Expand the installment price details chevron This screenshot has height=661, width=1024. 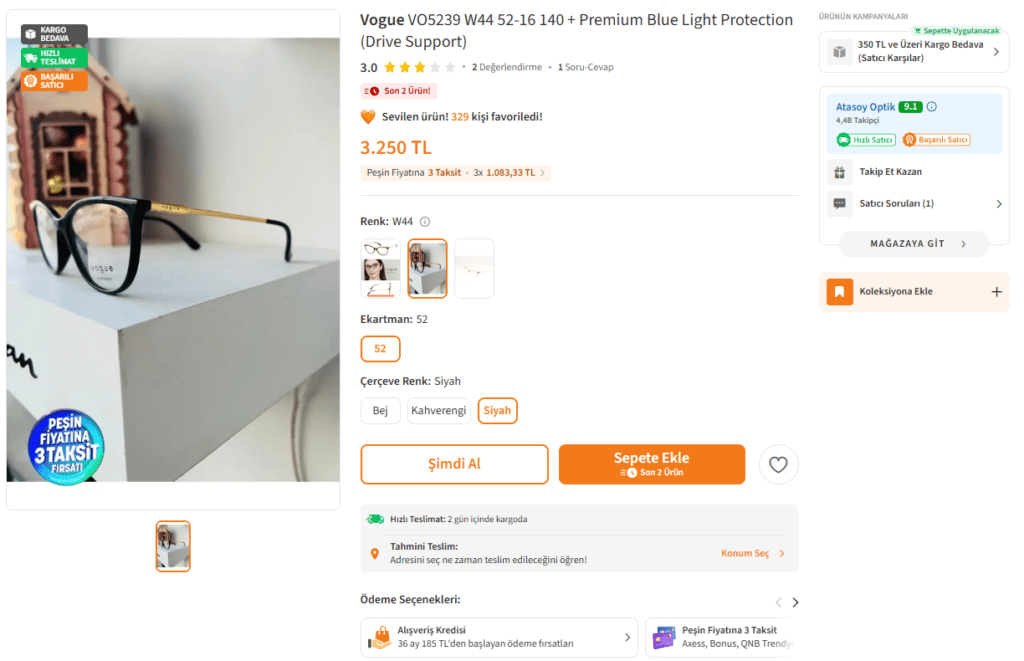point(543,173)
